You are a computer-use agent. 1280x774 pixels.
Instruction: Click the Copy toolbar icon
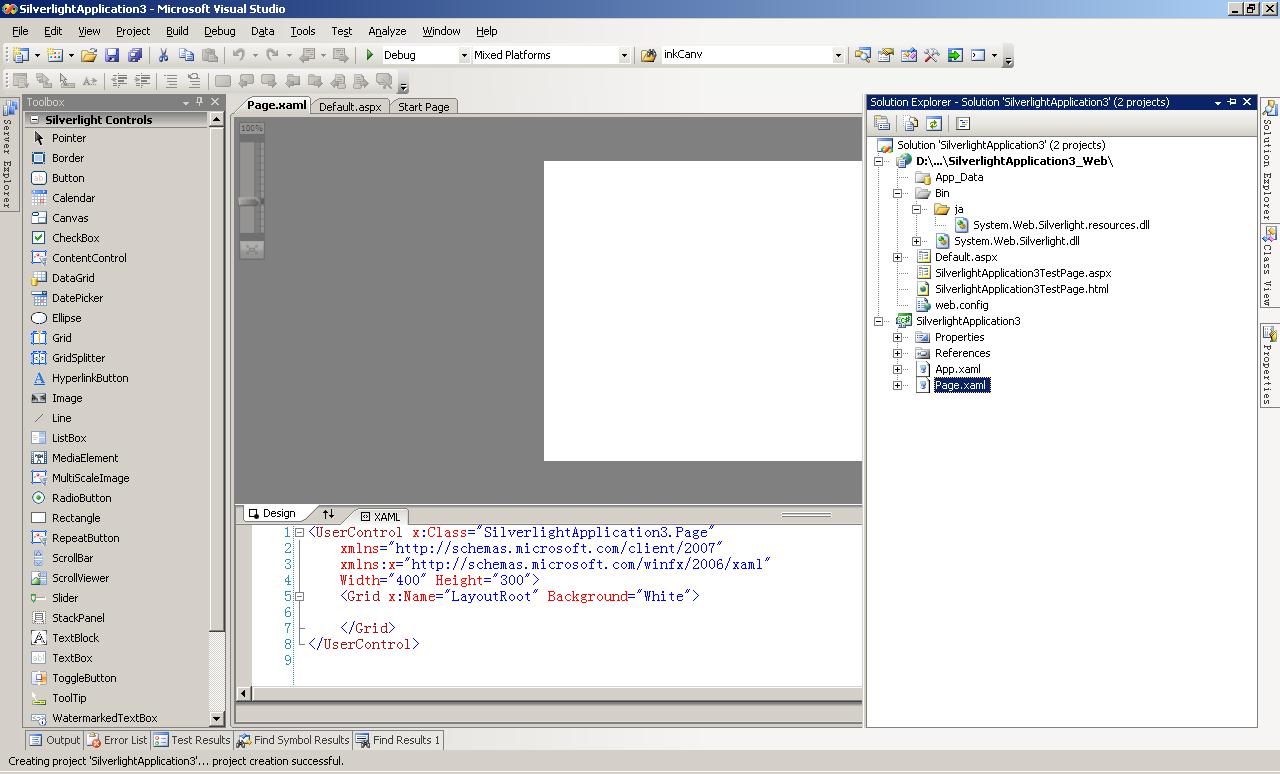186,55
